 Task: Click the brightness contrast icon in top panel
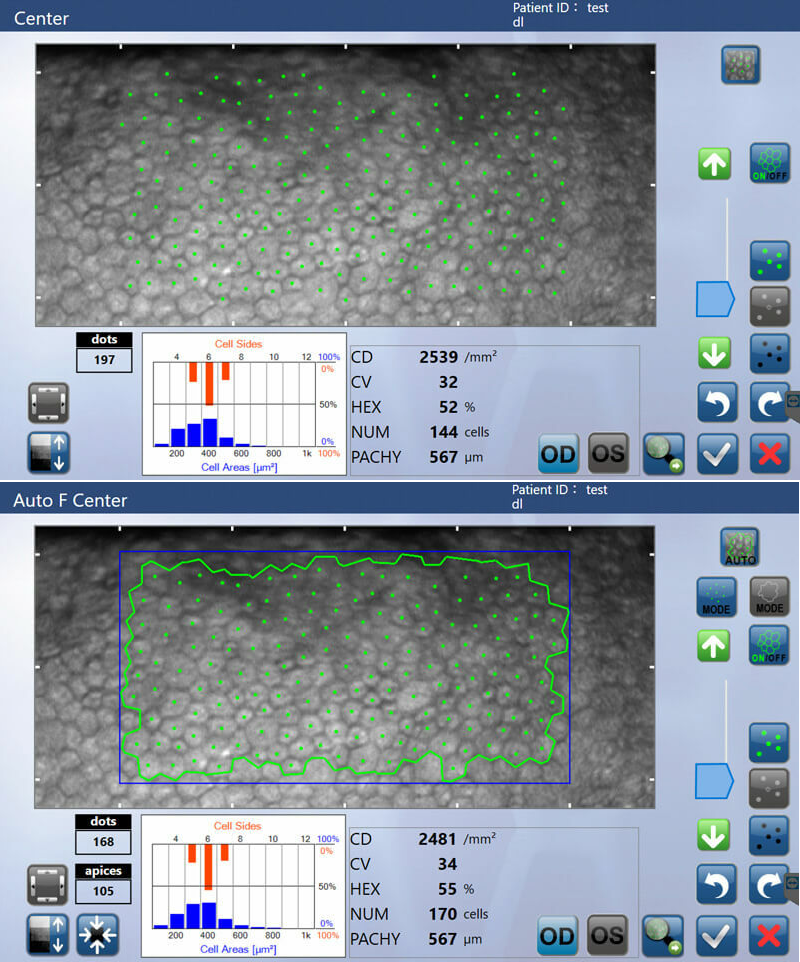point(48,452)
